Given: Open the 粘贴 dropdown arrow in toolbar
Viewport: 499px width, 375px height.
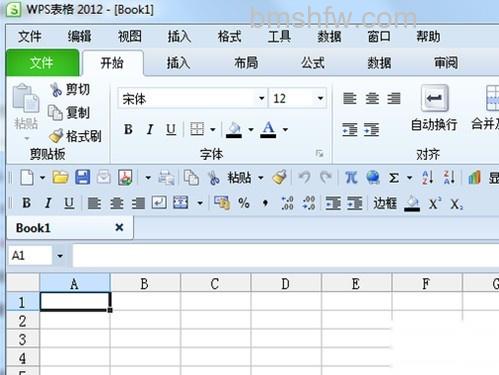Looking at the screenshot, I should [261, 178].
